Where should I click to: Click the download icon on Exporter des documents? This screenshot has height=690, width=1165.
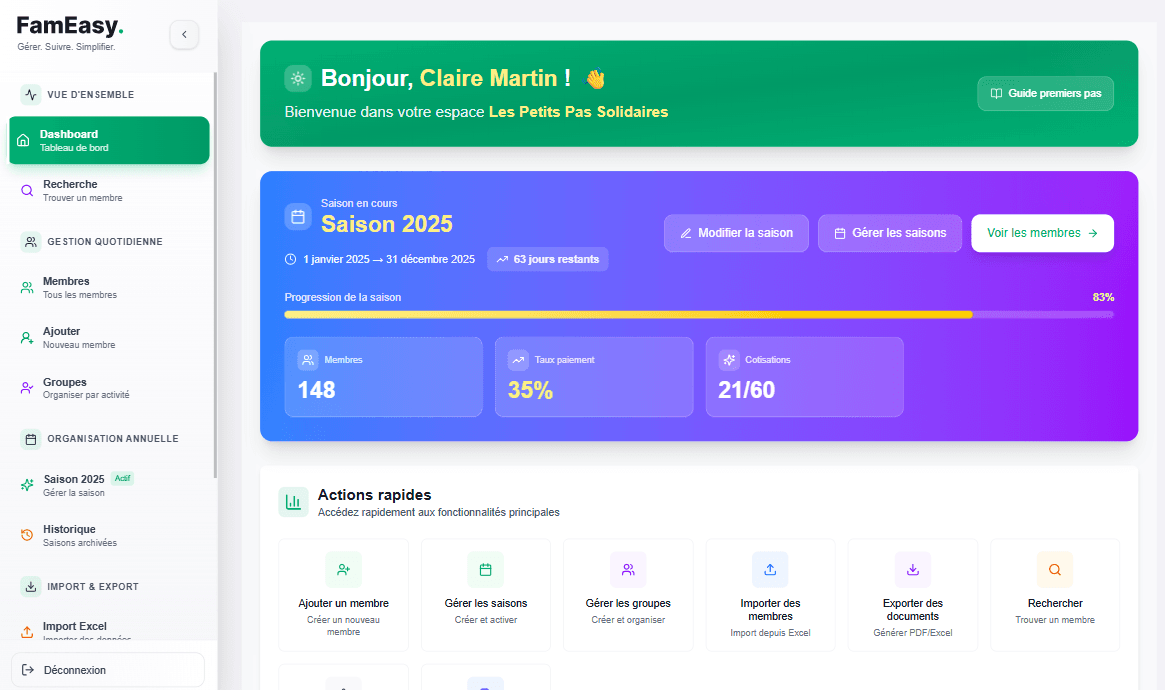(x=912, y=569)
